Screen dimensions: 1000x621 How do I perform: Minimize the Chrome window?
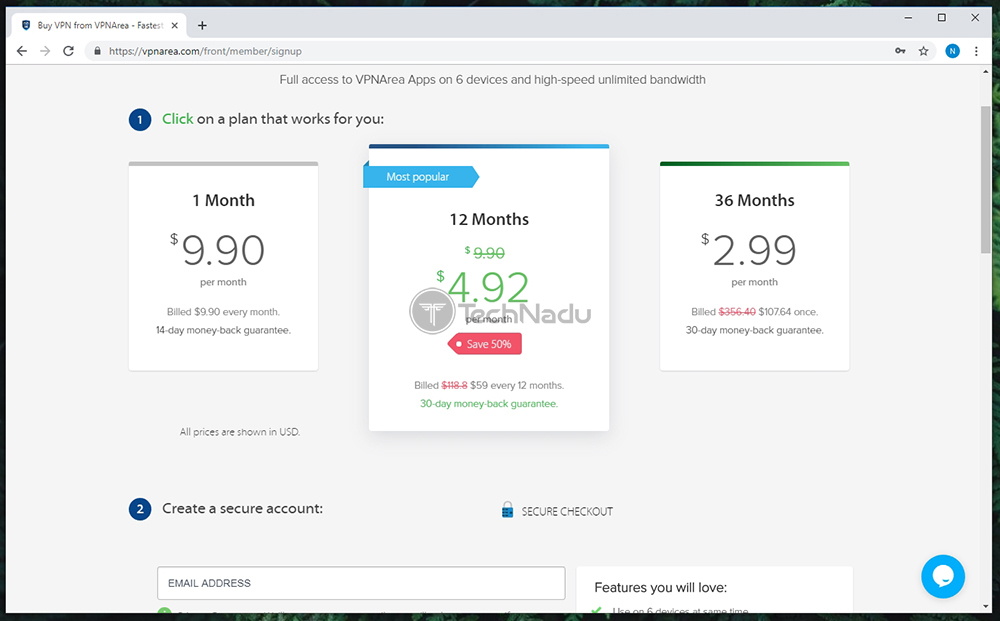point(908,18)
